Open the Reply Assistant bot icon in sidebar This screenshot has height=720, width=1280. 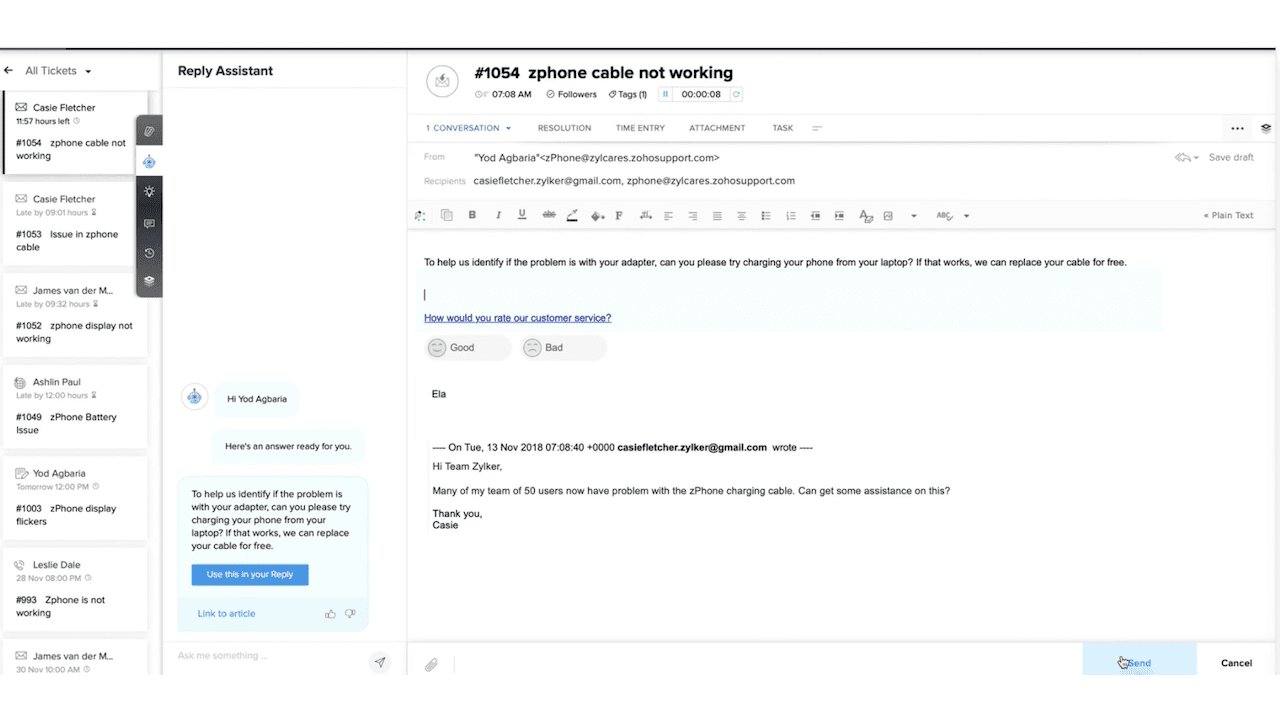point(149,162)
